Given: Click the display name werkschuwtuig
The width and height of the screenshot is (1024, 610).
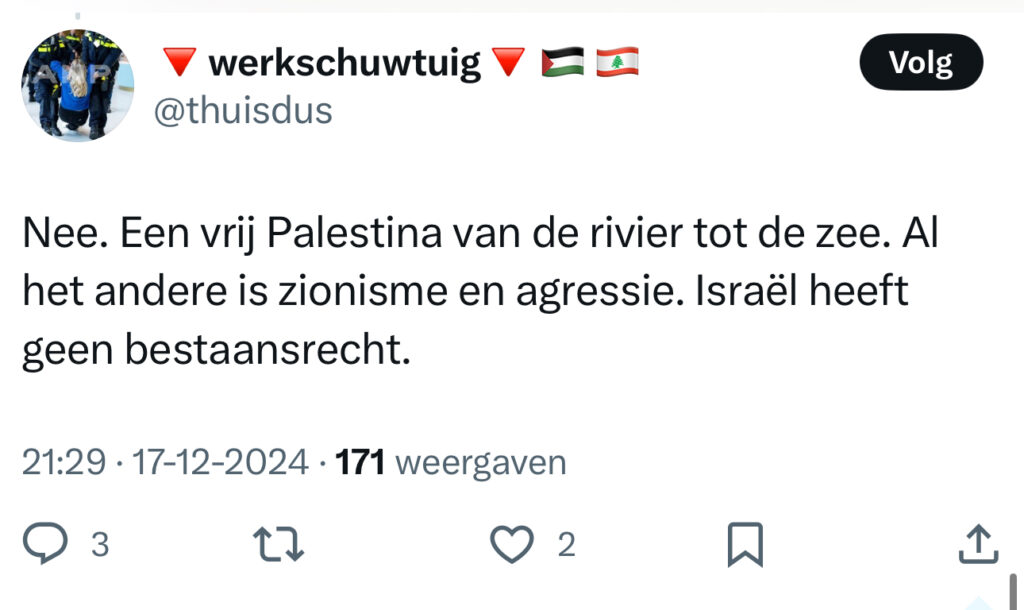Looking at the screenshot, I should 344,65.
